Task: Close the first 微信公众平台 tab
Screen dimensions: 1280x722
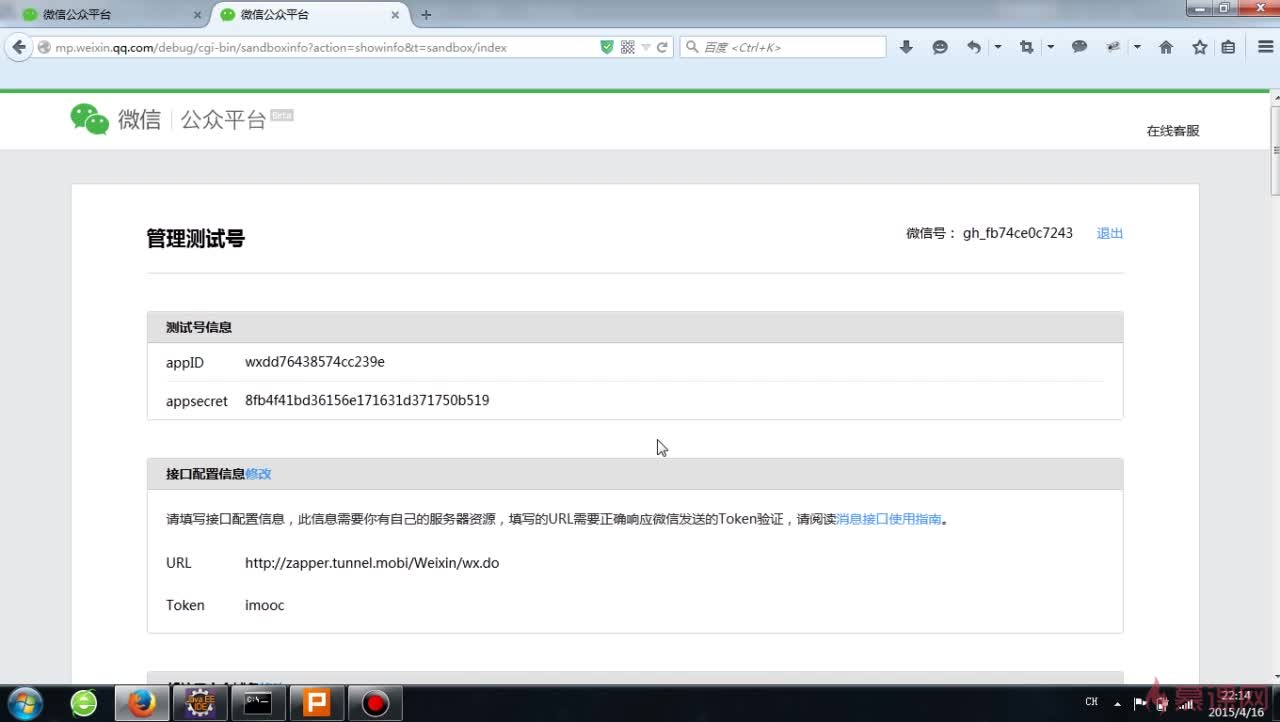Action: [x=197, y=15]
